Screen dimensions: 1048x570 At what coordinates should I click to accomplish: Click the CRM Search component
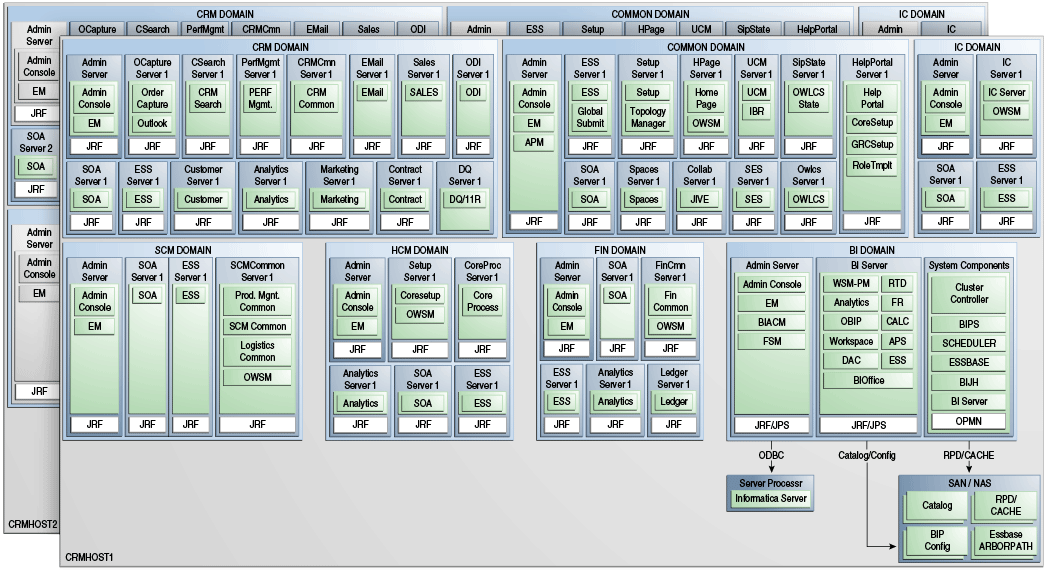pos(208,98)
